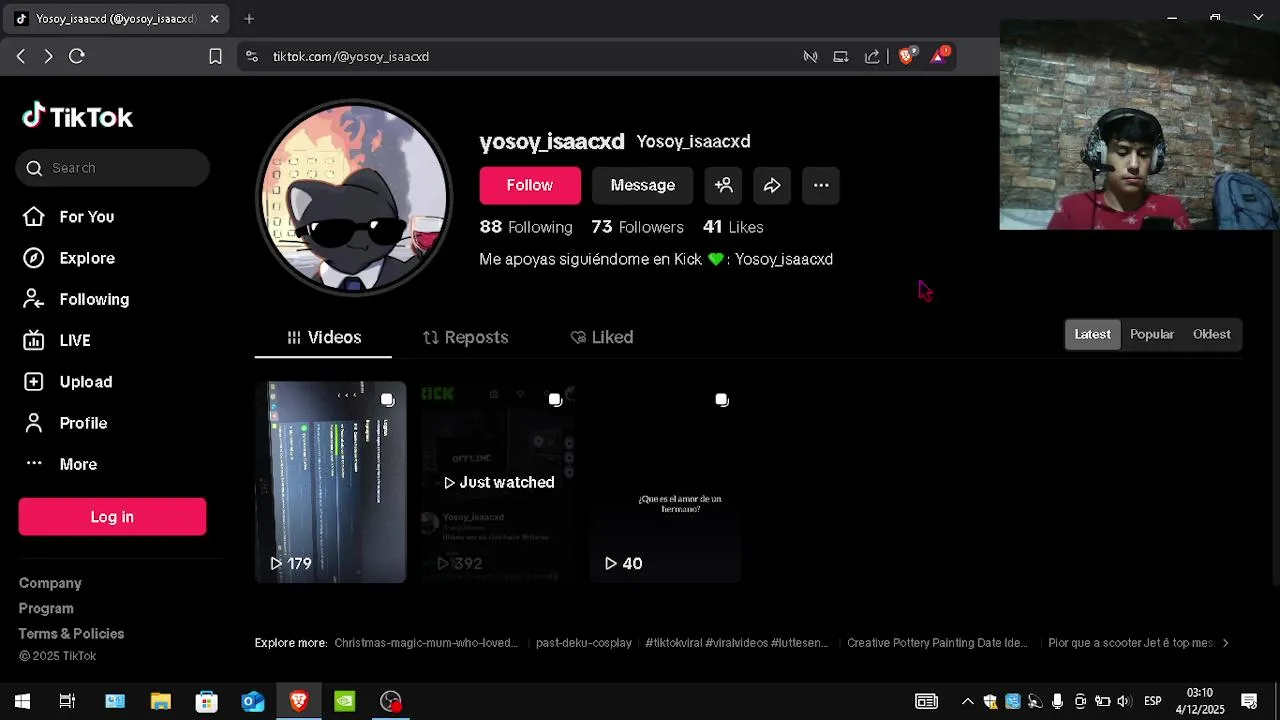
Task: Share the profile with arrow icon
Action: tap(772, 185)
